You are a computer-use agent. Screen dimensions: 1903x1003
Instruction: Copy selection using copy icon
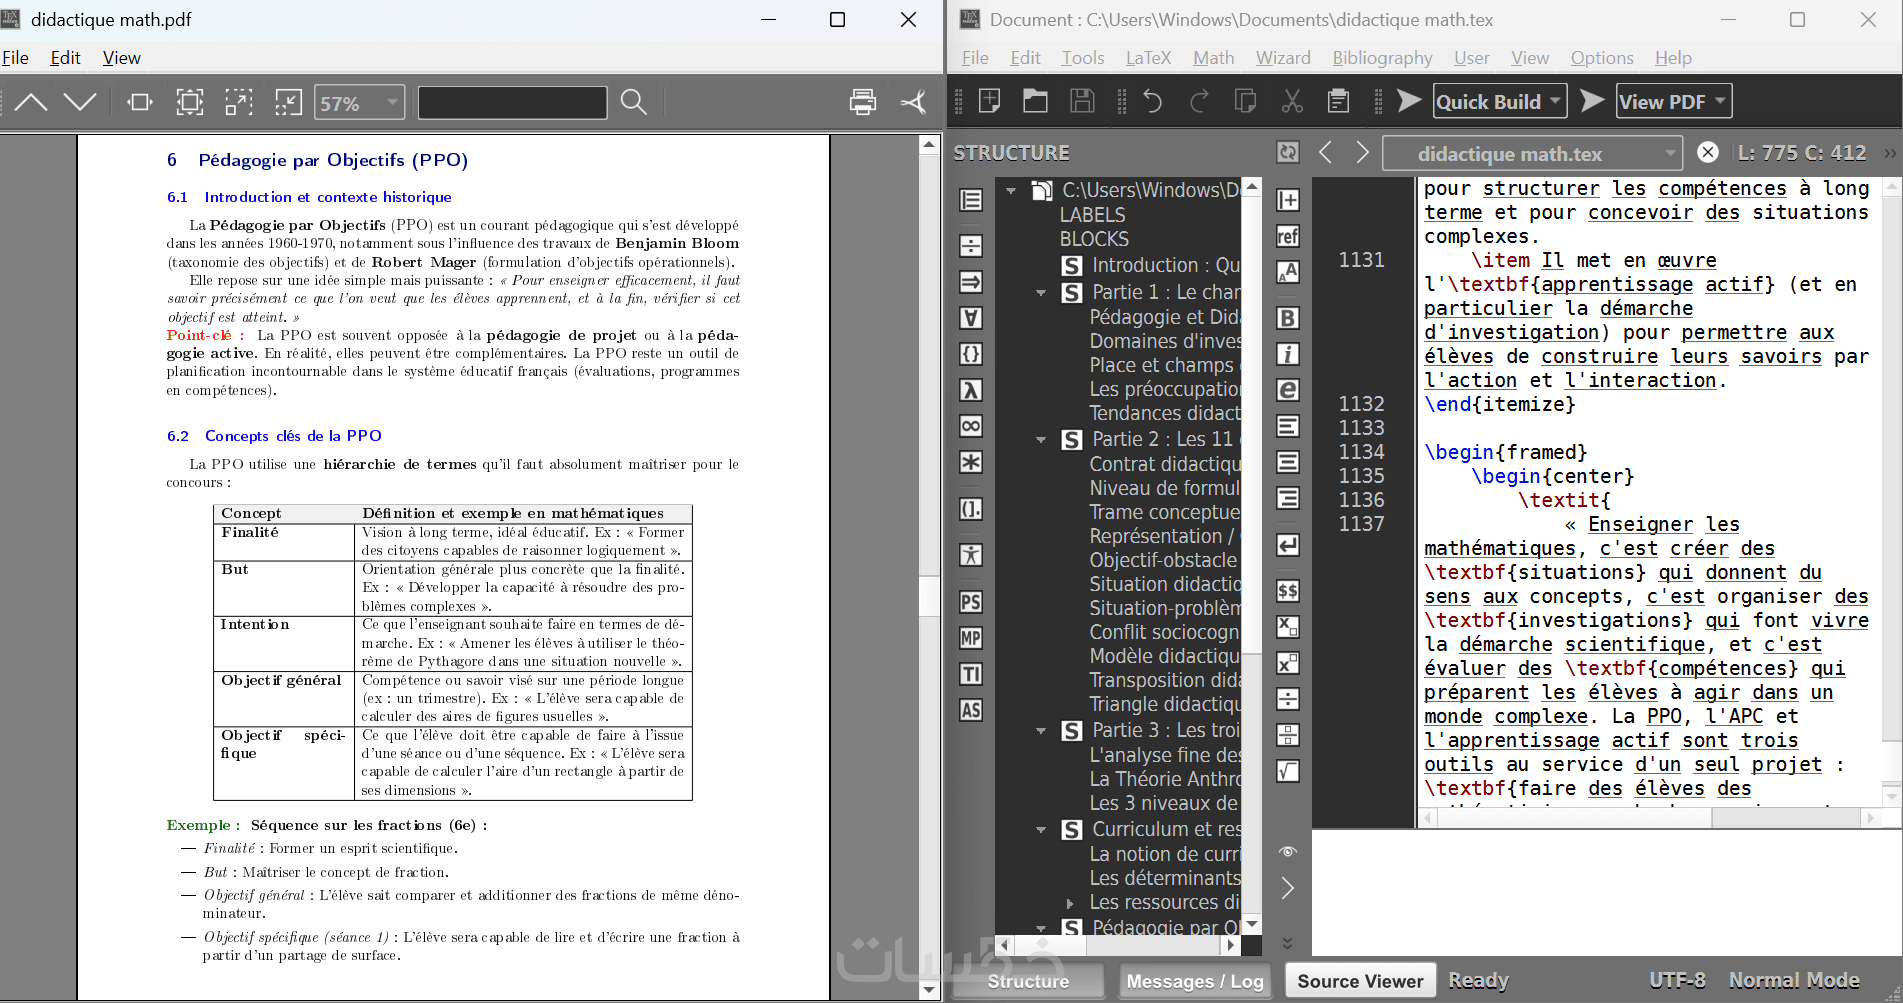pos(1246,101)
